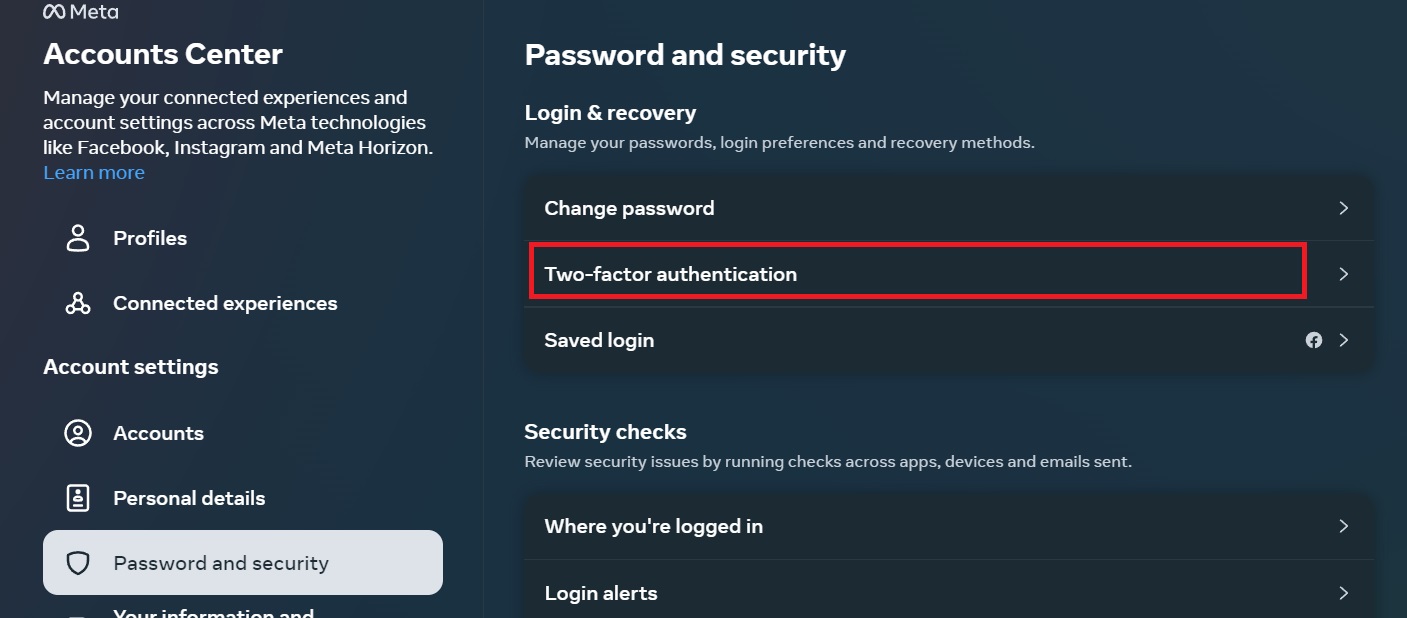Open the Change password option
The height and width of the screenshot is (618, 1407).
629,208
